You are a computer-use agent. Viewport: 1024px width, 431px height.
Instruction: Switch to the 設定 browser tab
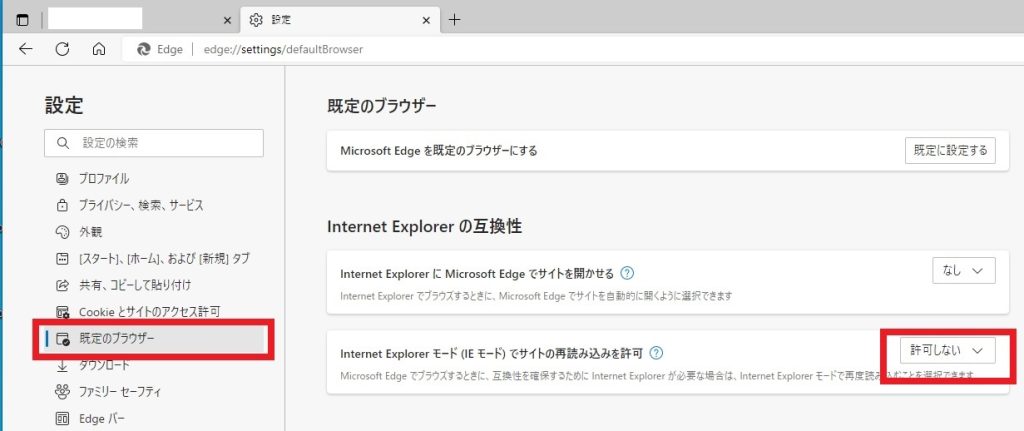[330, 19]
